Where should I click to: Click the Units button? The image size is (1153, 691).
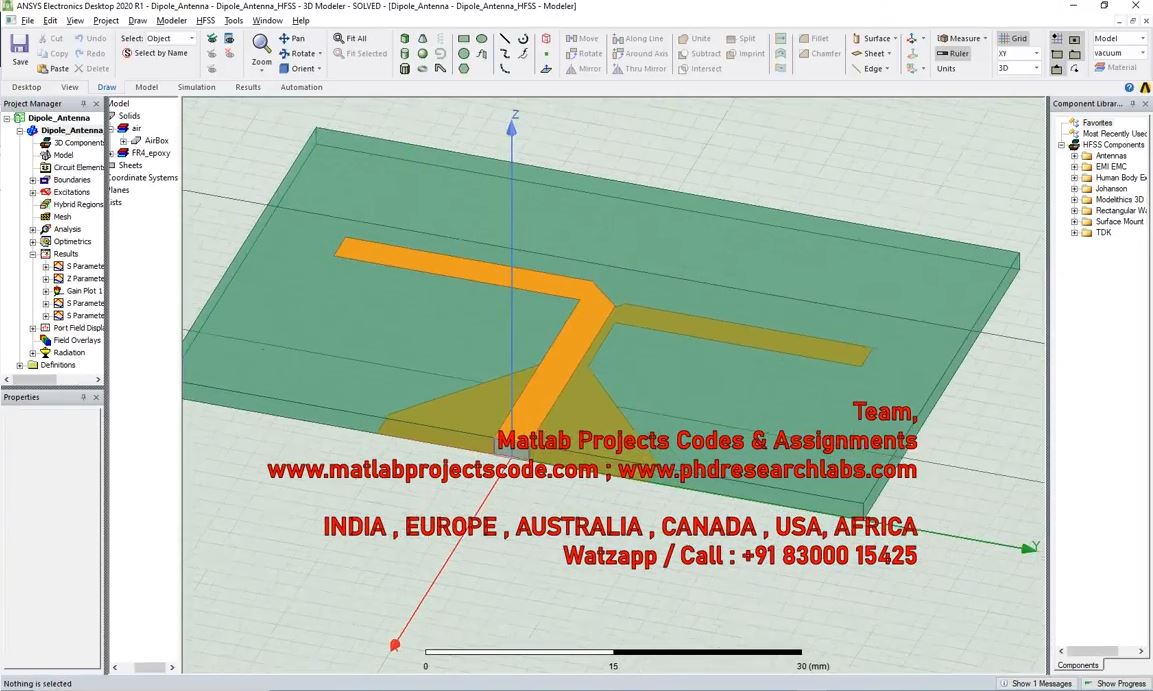946,69
